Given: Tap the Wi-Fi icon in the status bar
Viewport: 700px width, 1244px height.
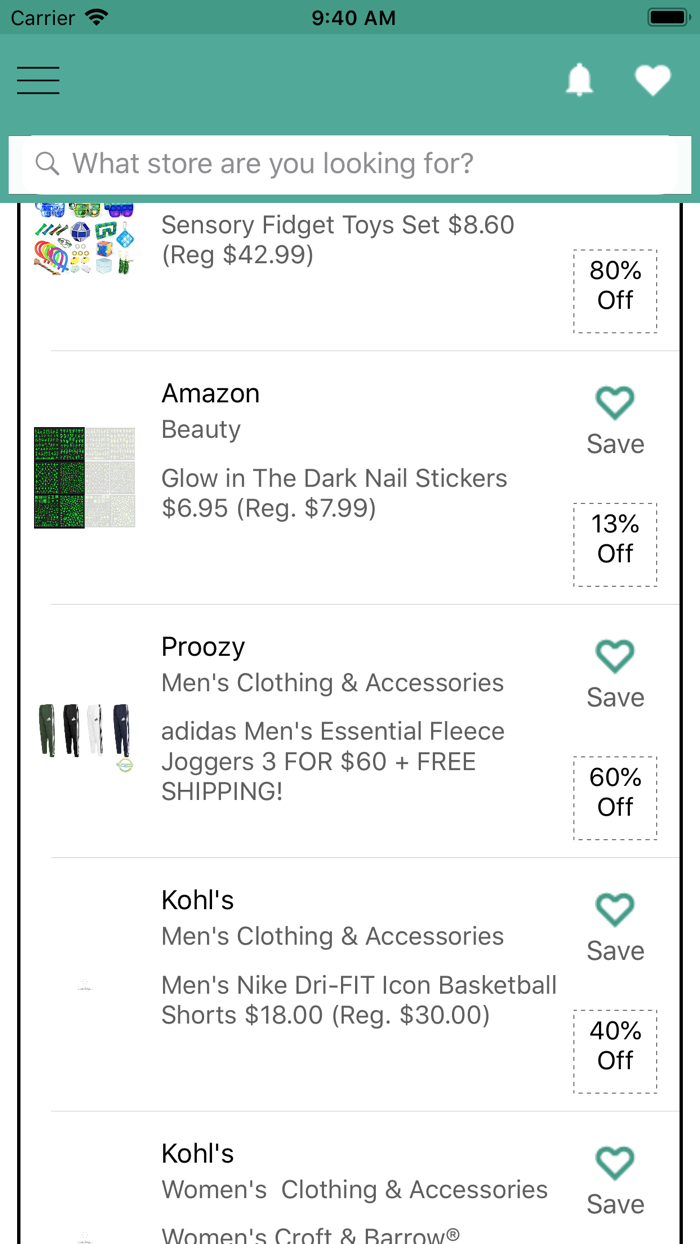Looking at the screenshot, I should click(95, 16).
